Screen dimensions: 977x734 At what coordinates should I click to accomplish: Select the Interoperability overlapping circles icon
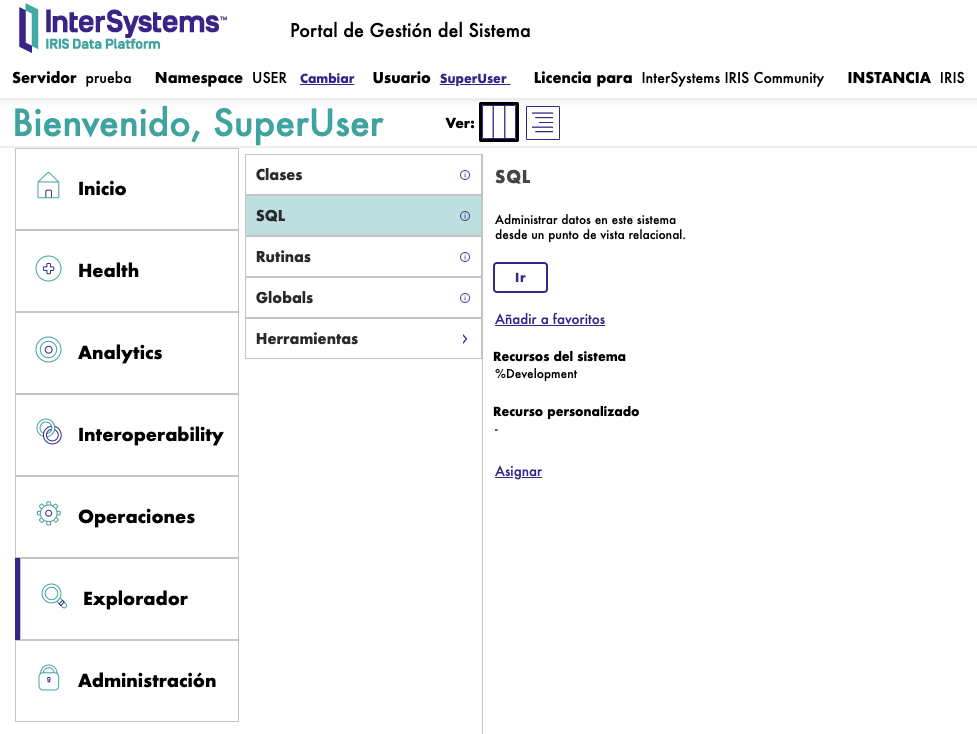pyautogui.click(x=48, y=432)
